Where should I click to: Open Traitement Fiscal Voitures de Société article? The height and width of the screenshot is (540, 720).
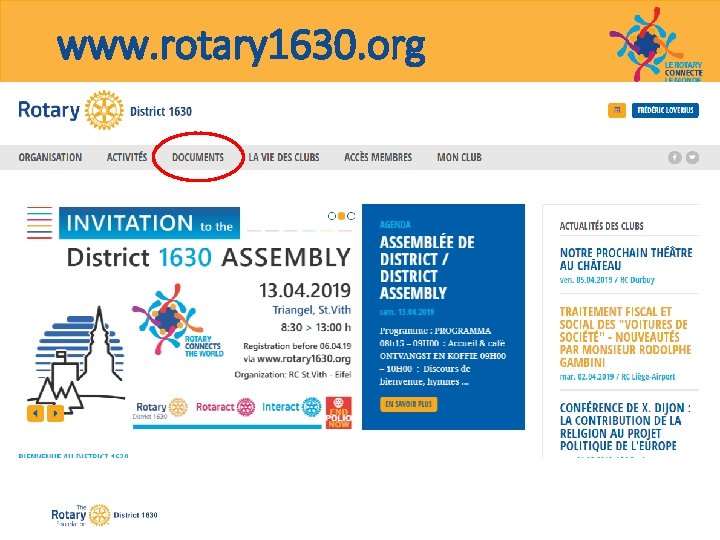625,337
